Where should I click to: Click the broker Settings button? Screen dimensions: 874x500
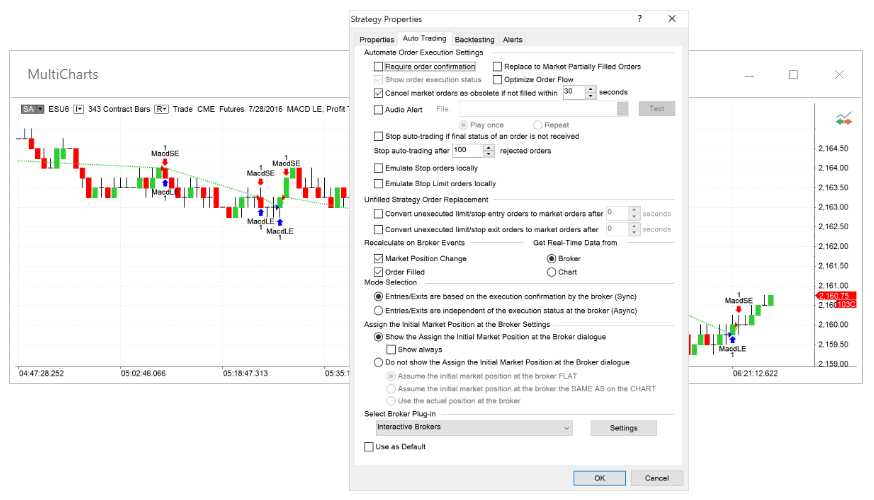[x=623, y=428]
